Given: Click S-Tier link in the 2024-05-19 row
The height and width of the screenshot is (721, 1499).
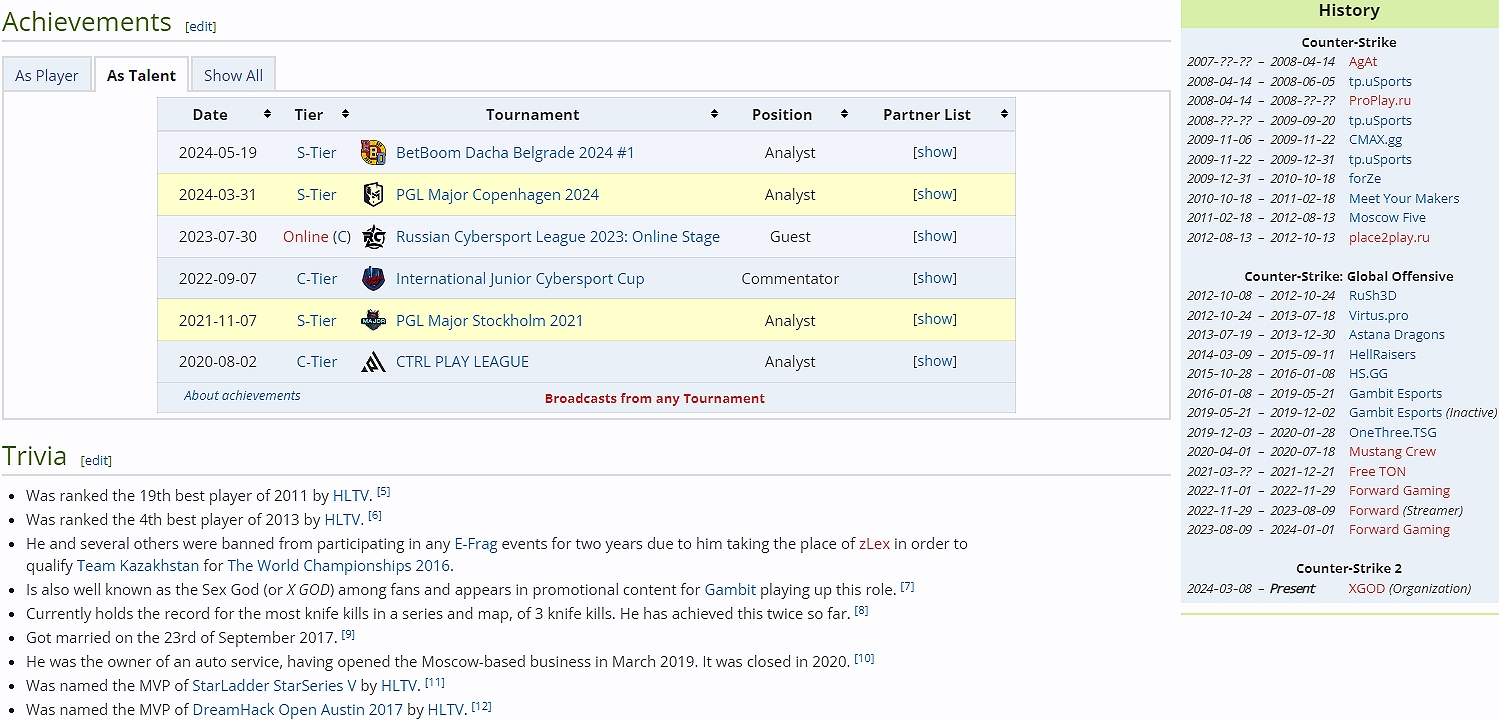Looking at the screenshot, I should [317, 153].
